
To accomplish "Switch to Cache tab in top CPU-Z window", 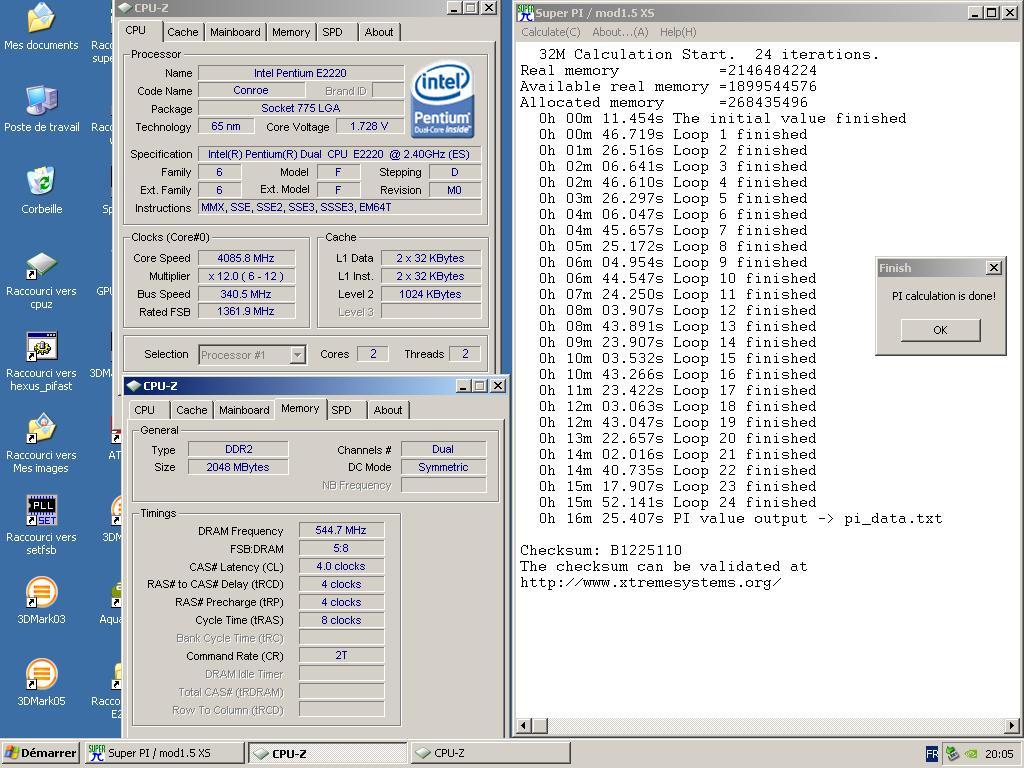I will coord(182,32).
